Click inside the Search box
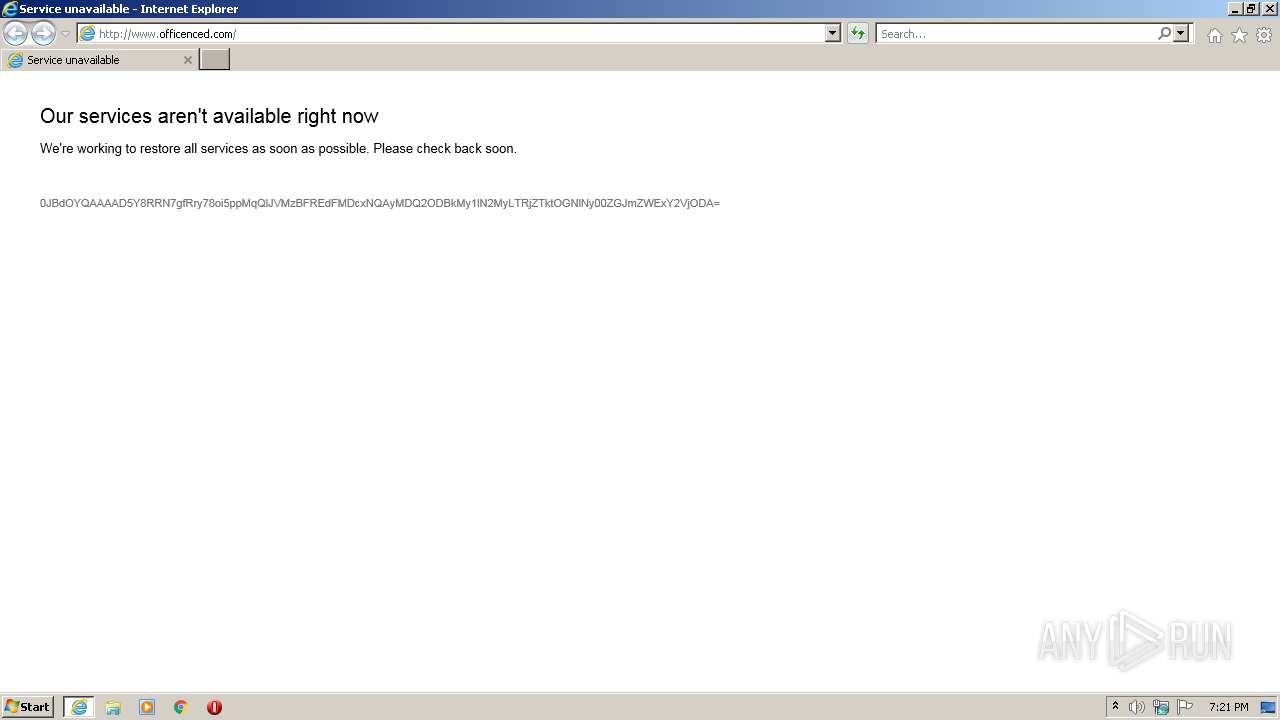1280x720 pixels. (x=1016, y=33)
